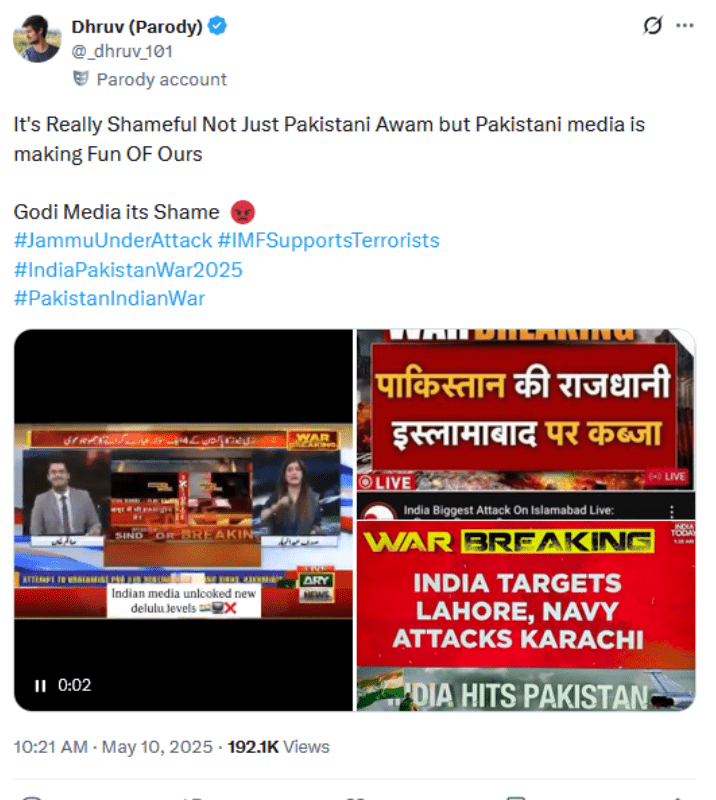Click the Parody account label
This screenshot has width=716, height=800.
[161, 80]
